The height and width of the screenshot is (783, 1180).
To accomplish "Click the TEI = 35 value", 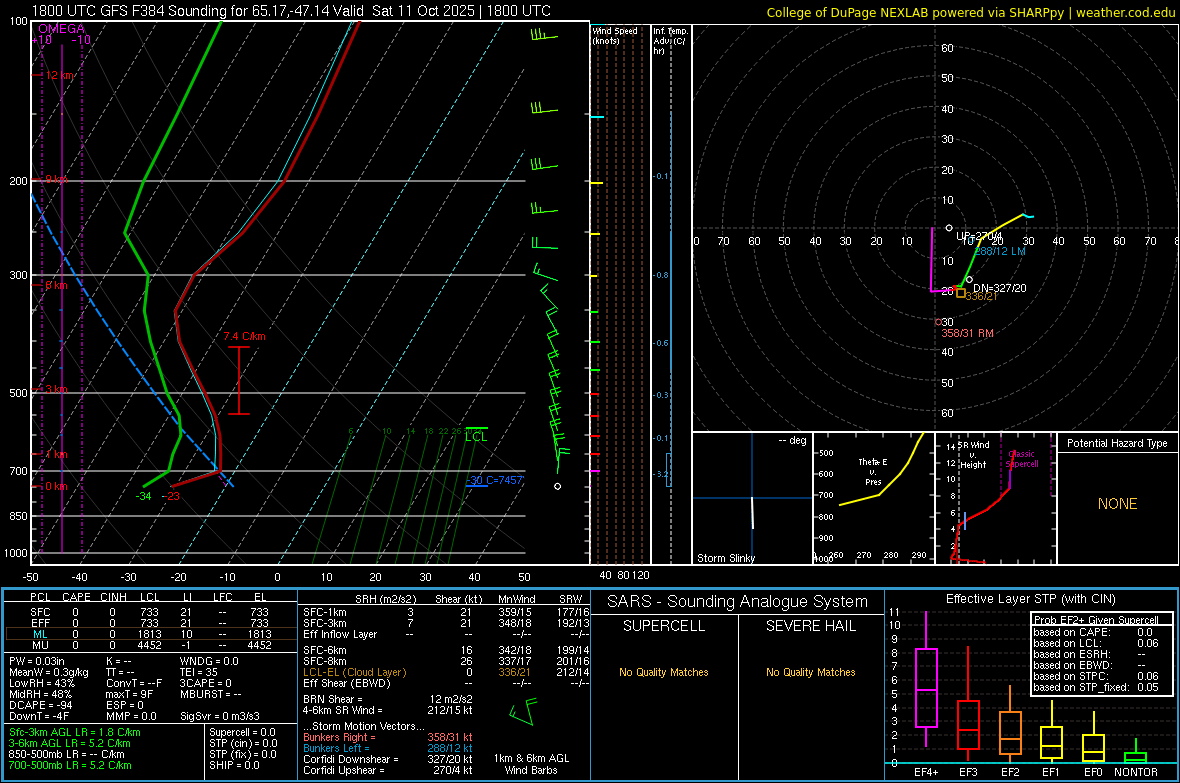I will point(199,672).
